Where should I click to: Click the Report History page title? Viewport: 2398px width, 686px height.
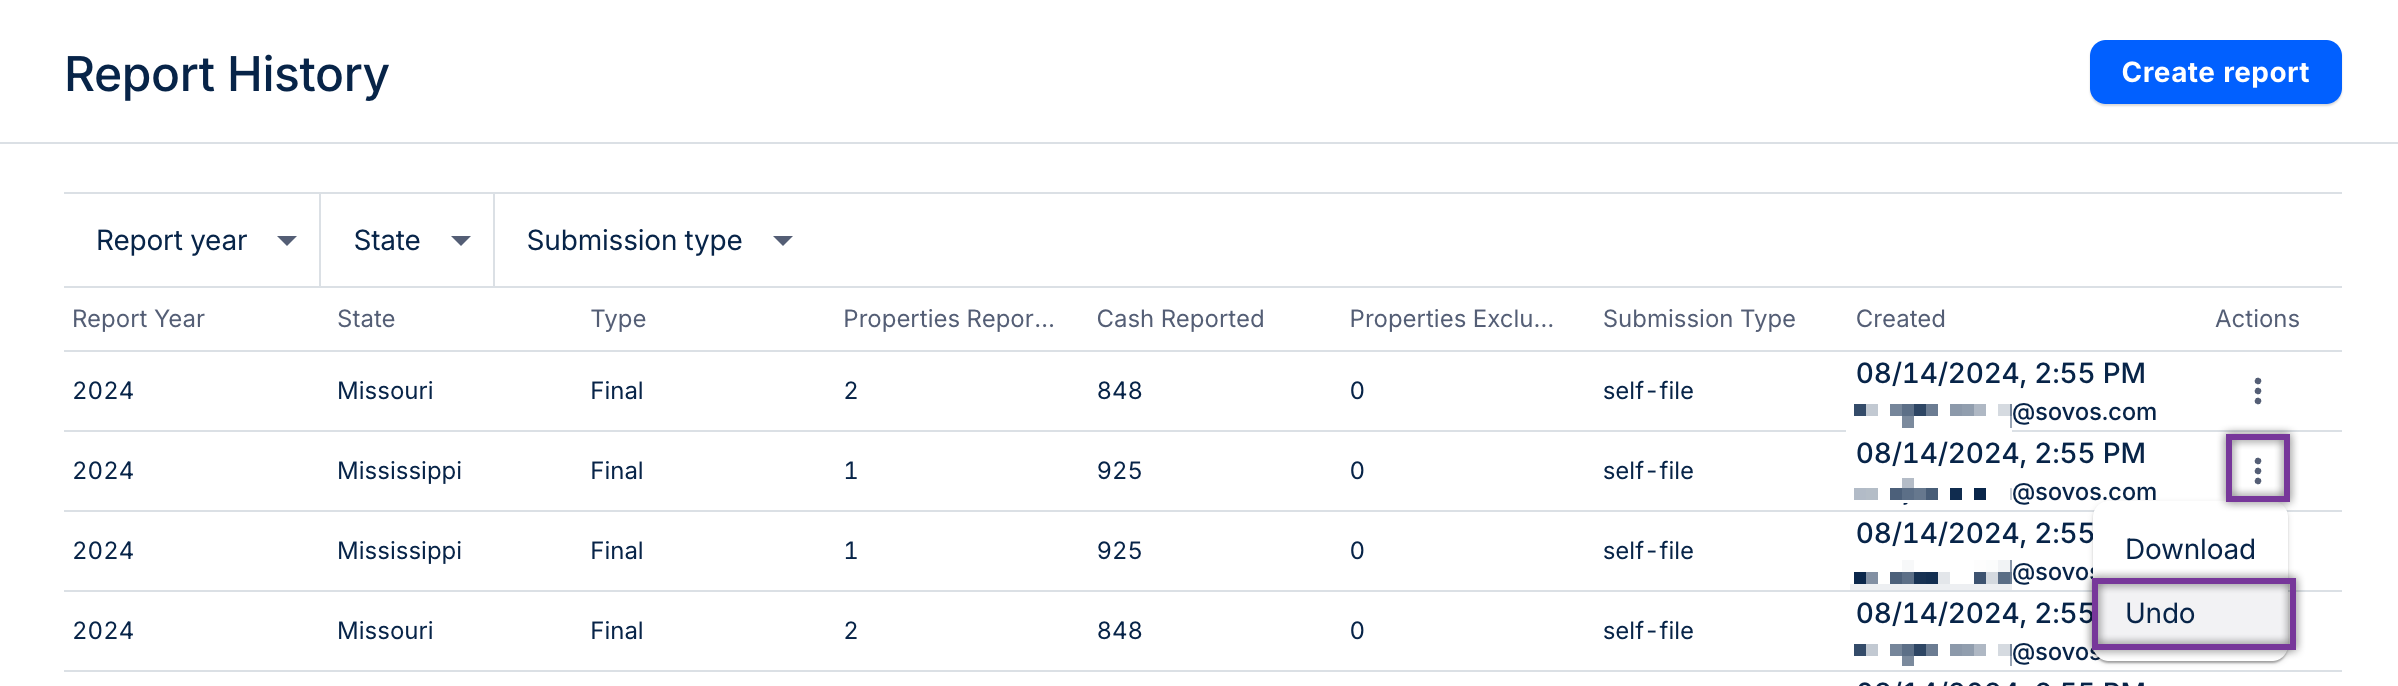227,75
